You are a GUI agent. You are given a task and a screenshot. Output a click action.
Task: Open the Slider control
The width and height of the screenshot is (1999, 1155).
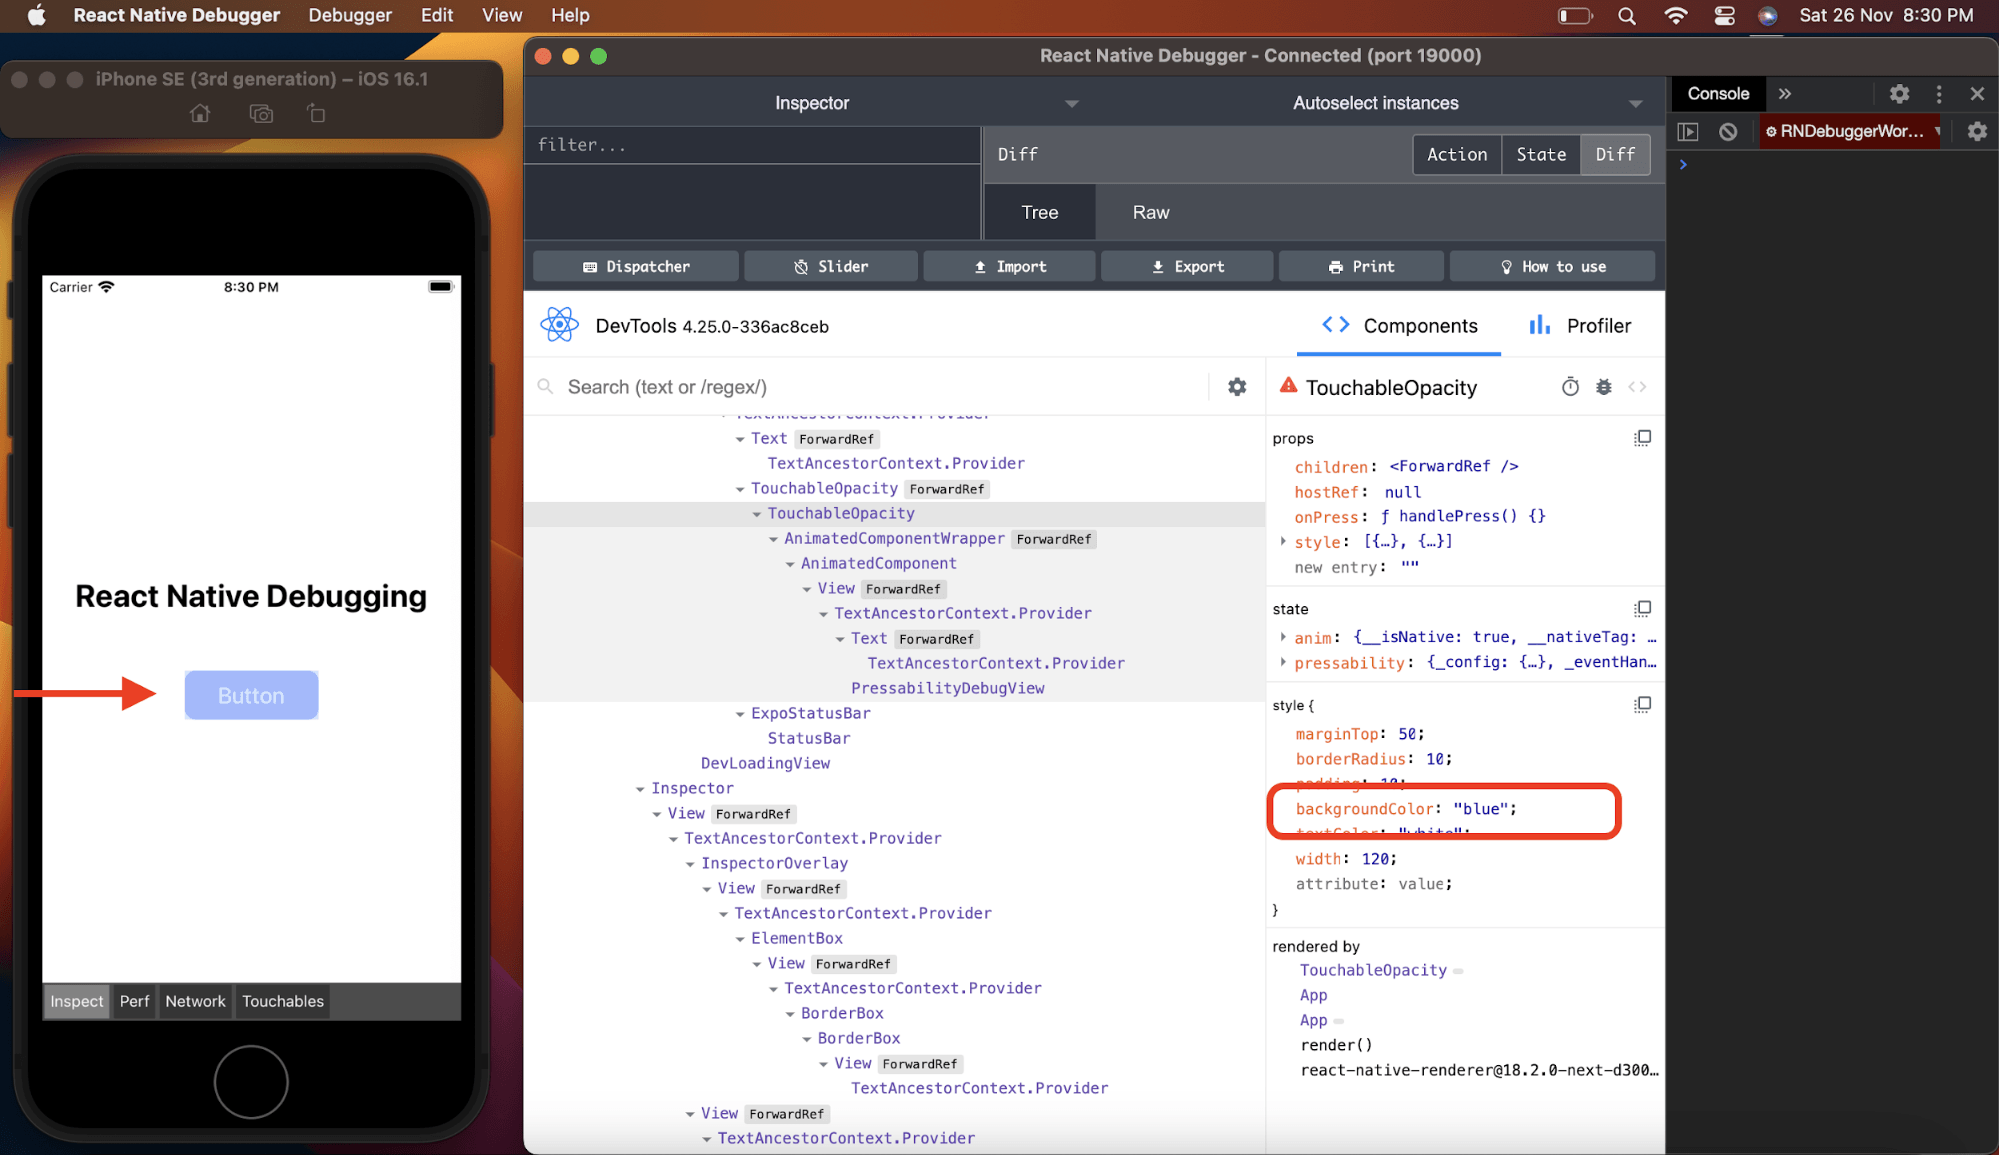[x=830, y=266]
